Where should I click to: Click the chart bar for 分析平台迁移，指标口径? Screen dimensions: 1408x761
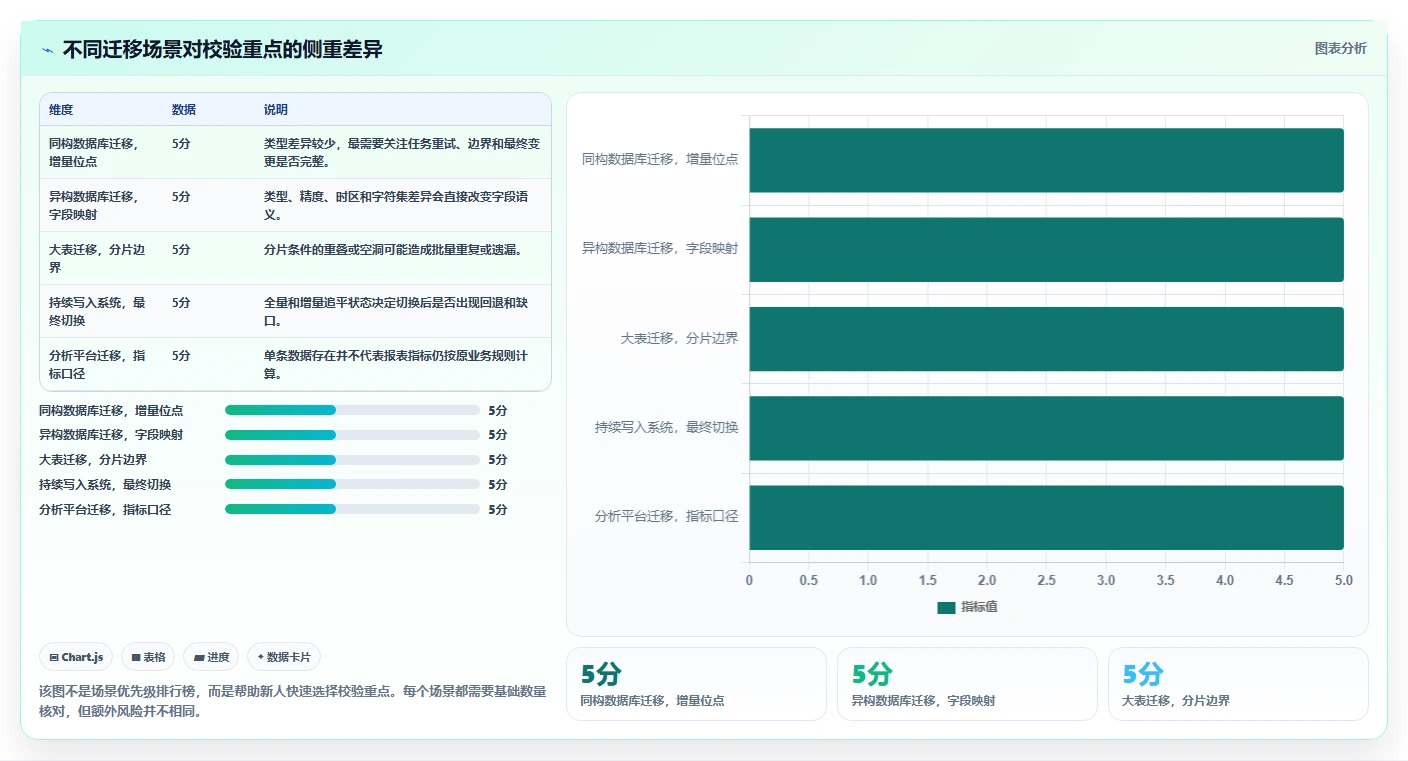[x=1046, y=517]
